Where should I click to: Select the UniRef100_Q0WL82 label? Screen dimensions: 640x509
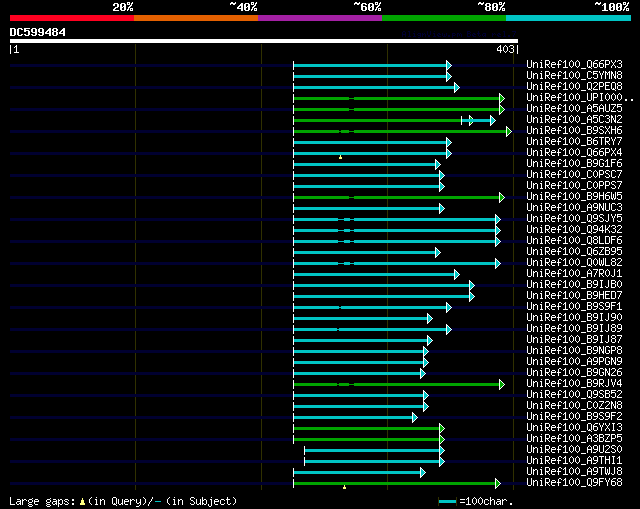coord(574,263)
